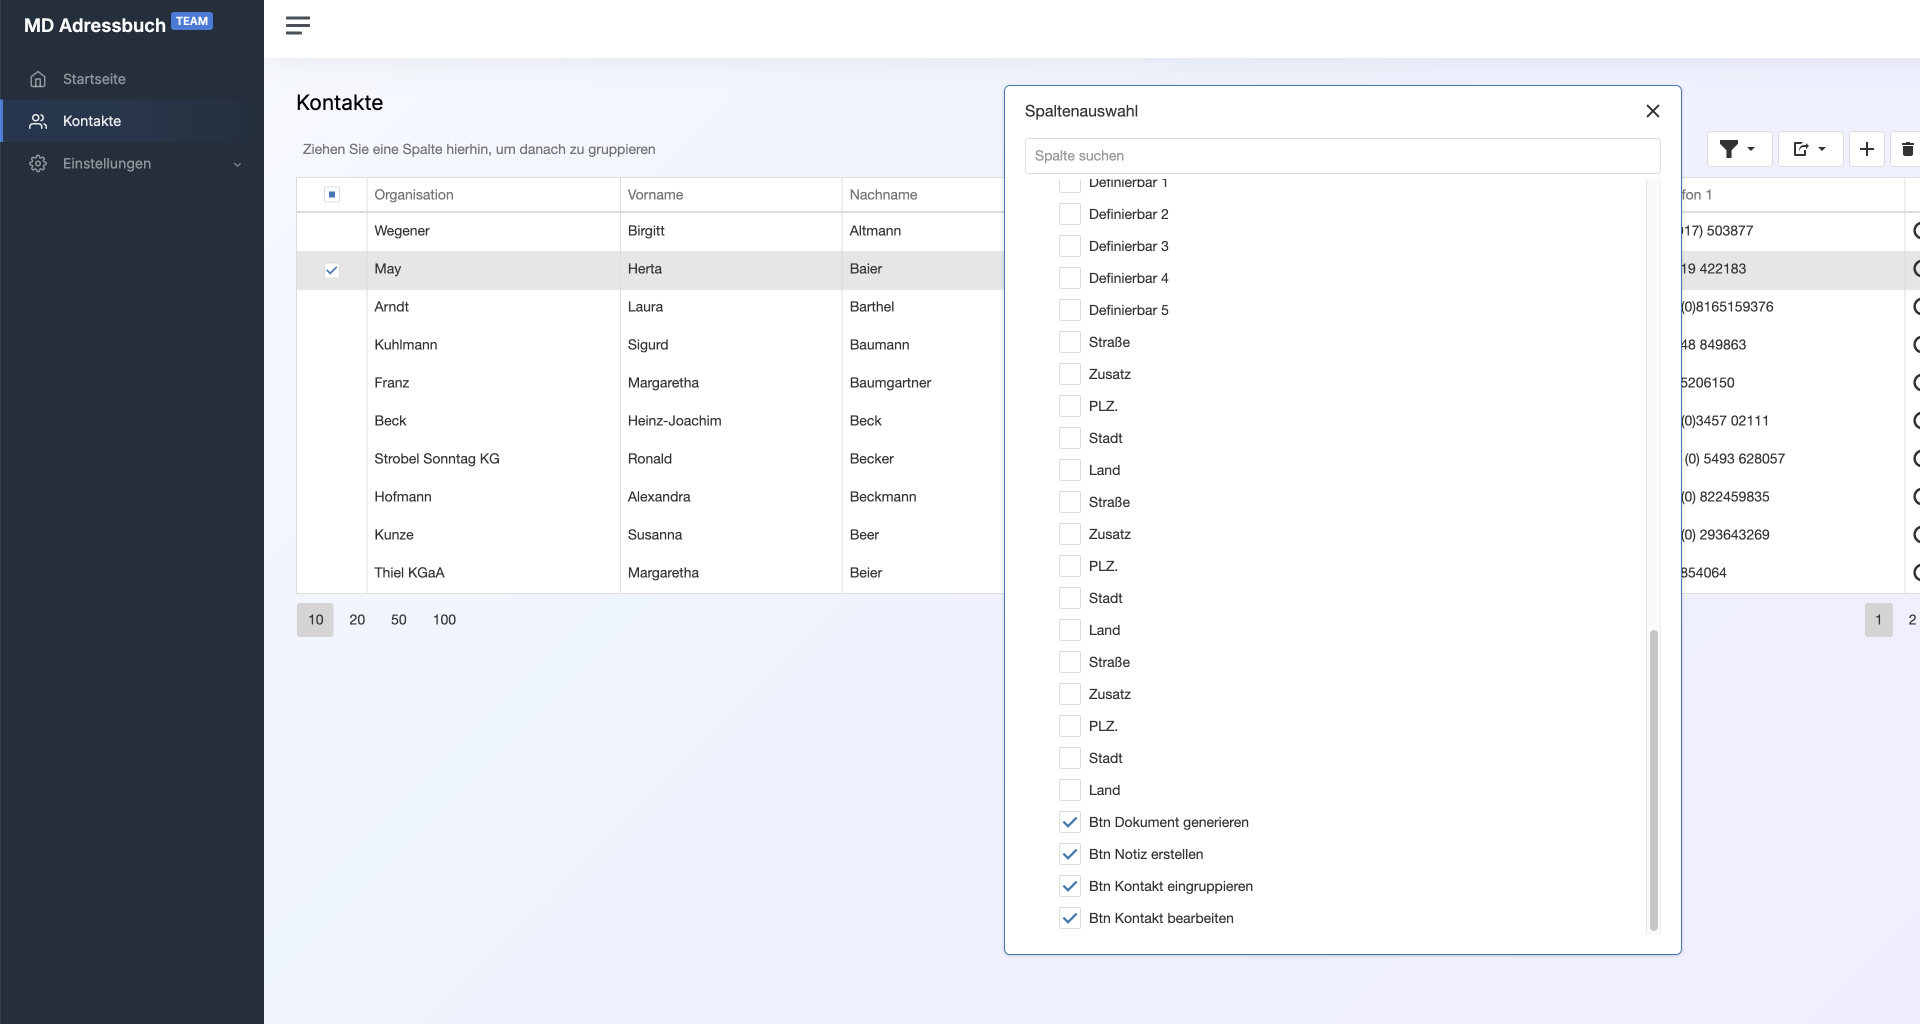Enable the Definierbar 2 column checkbox

click(x=1070, y=214)
